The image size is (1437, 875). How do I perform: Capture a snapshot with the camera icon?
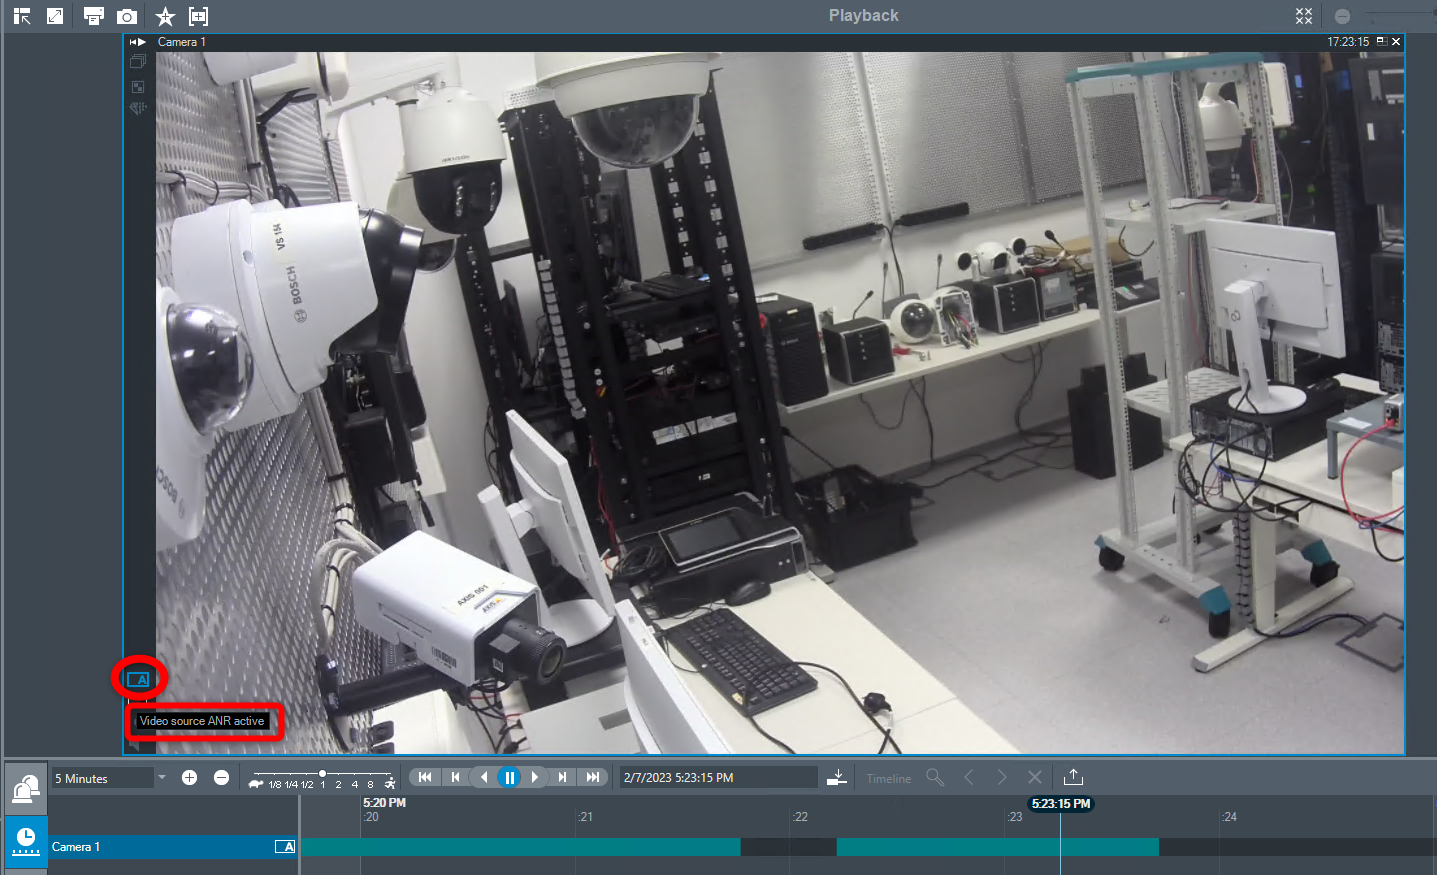click(x=127, y=16)
